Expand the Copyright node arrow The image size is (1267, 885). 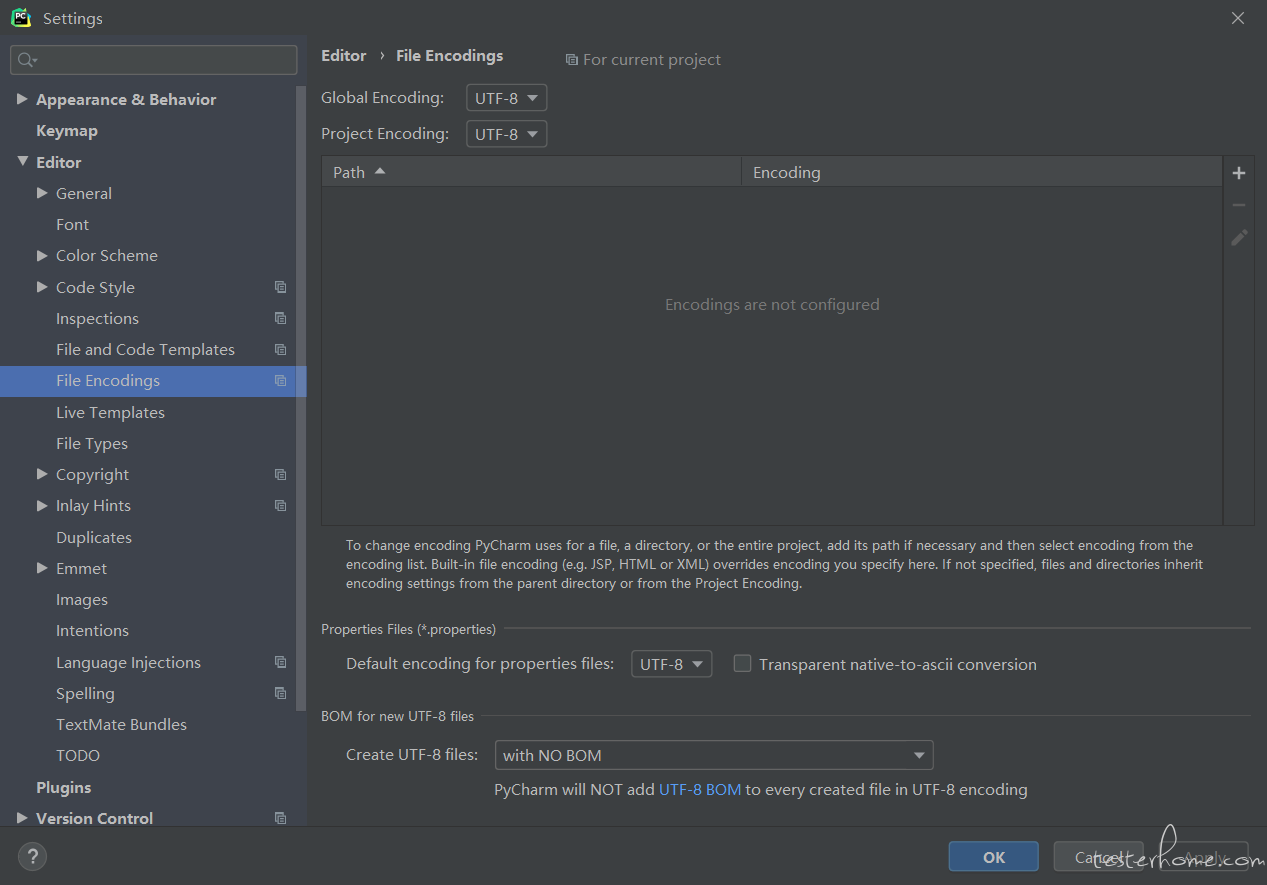[42, 474]
